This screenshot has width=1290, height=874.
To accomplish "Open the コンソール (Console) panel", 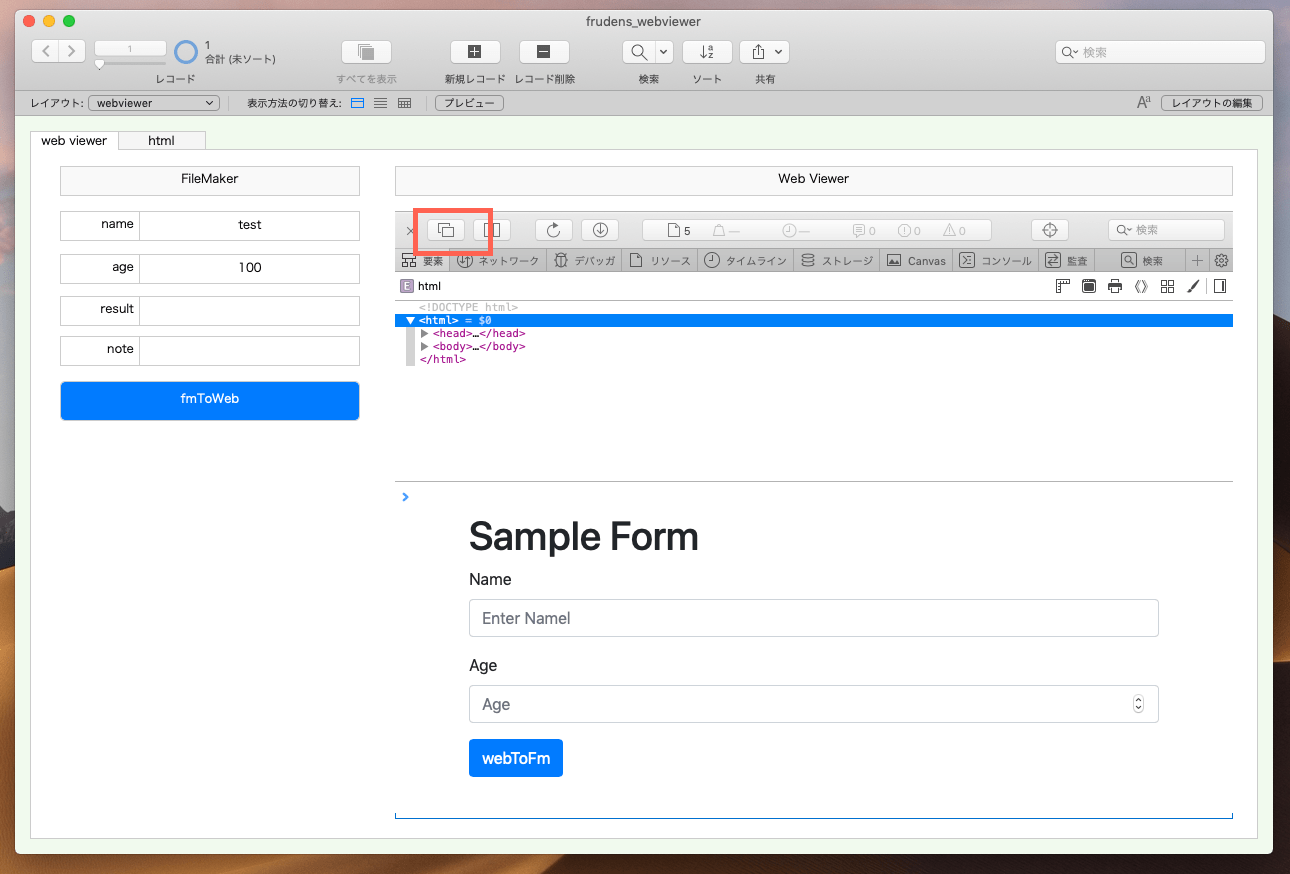I will 996,260.
